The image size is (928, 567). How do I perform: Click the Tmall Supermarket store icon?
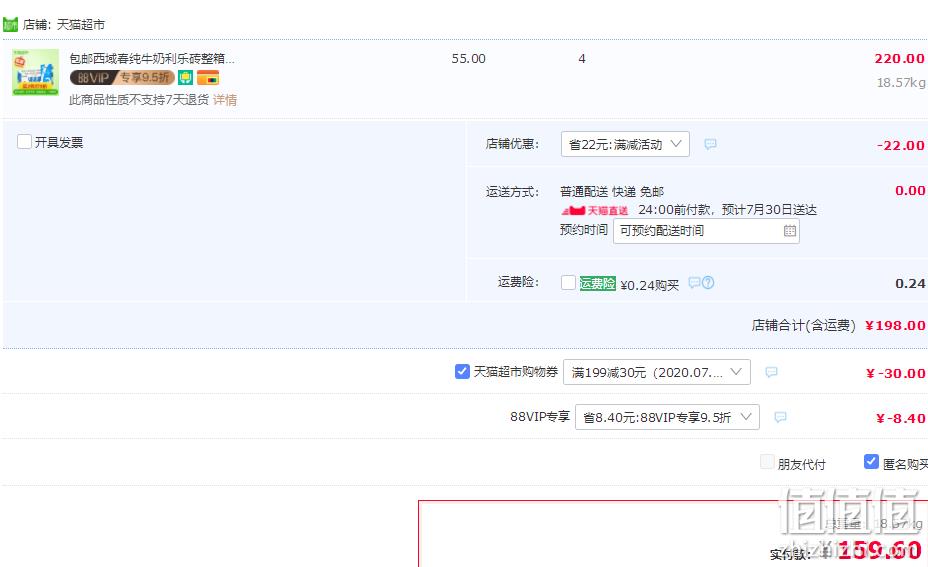point(10,24)
